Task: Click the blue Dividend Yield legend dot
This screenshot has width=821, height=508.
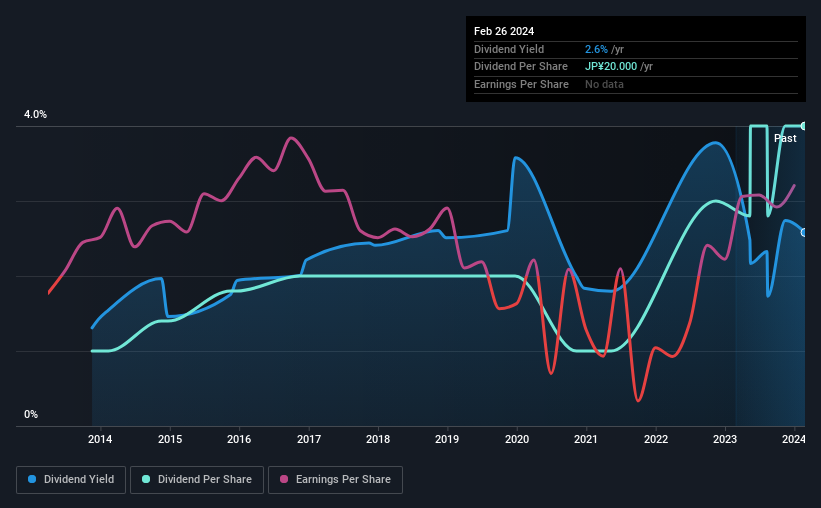Action: 32,479
